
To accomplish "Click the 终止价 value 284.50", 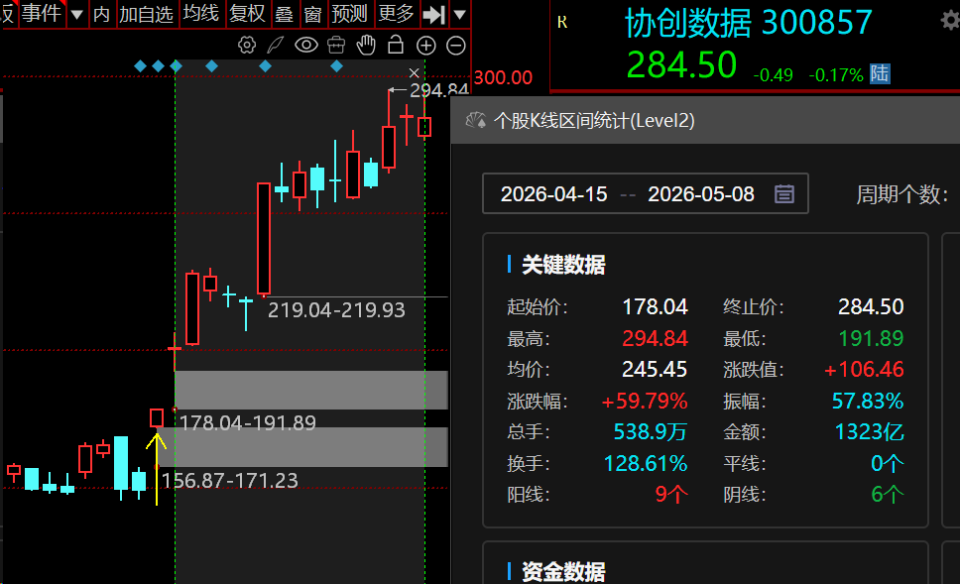I will pyautogui.click(x=871, y=307).
